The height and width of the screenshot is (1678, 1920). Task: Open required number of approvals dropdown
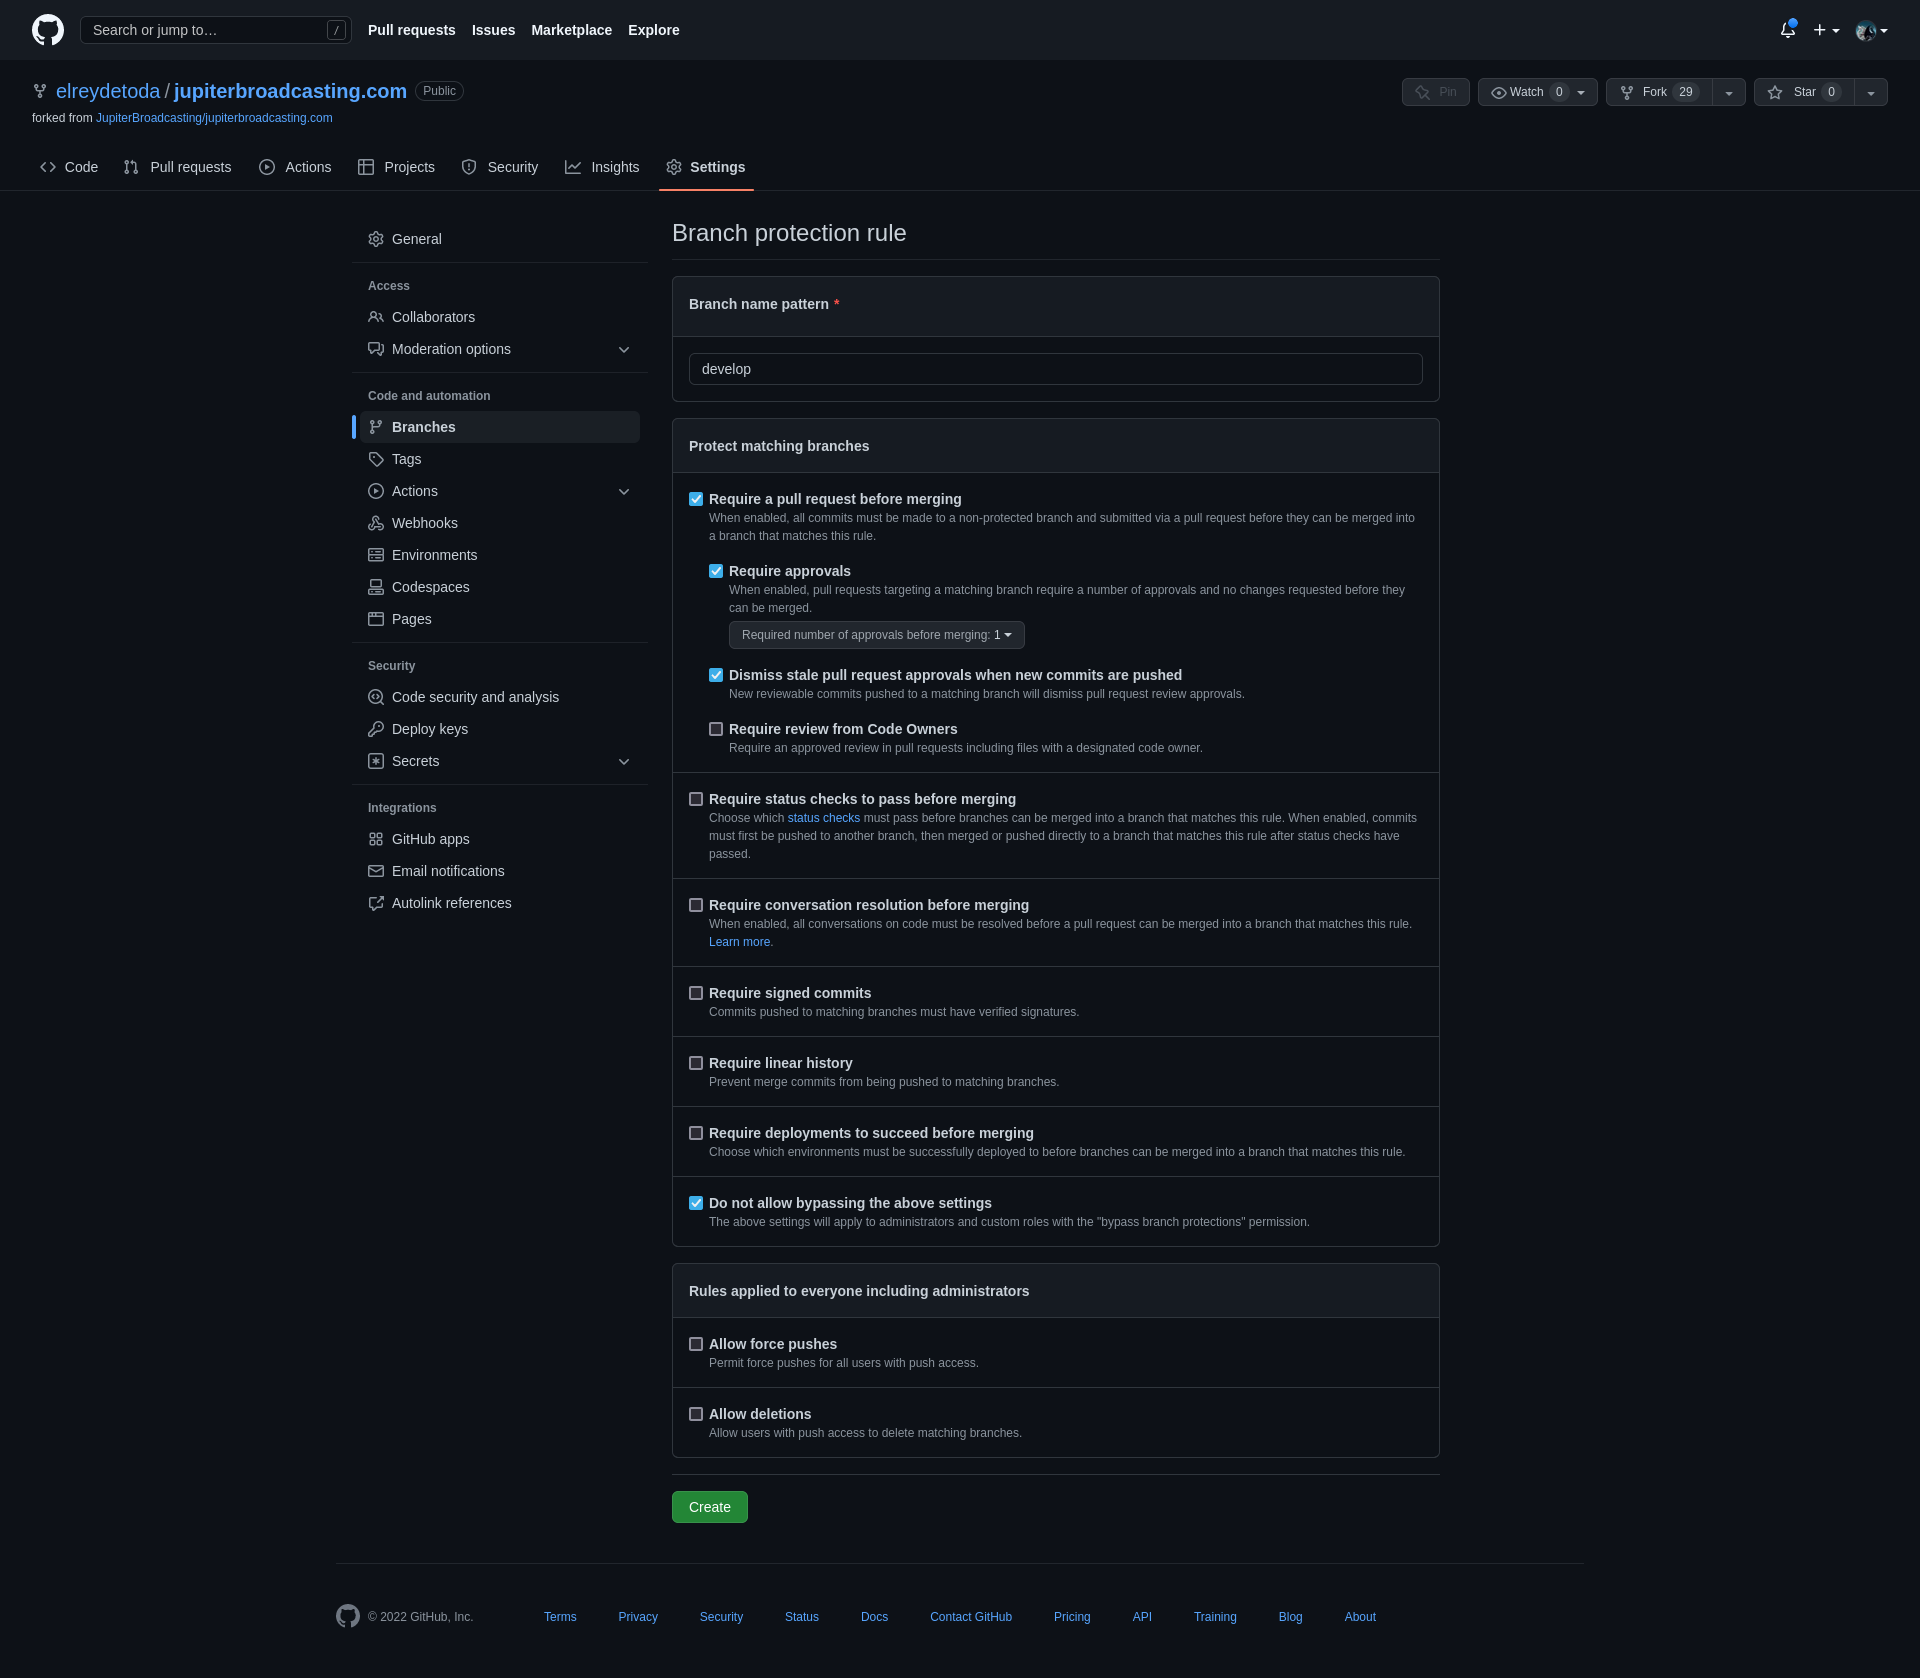coord(877,635)
